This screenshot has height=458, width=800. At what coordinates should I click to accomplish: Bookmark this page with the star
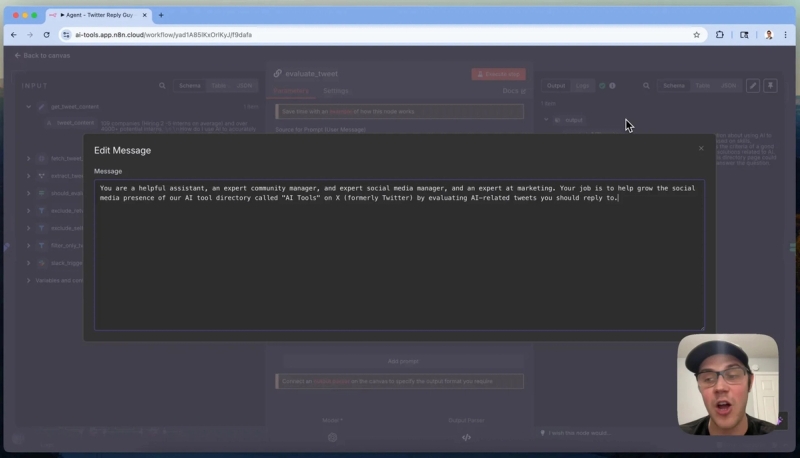click(x=696, y=35)
